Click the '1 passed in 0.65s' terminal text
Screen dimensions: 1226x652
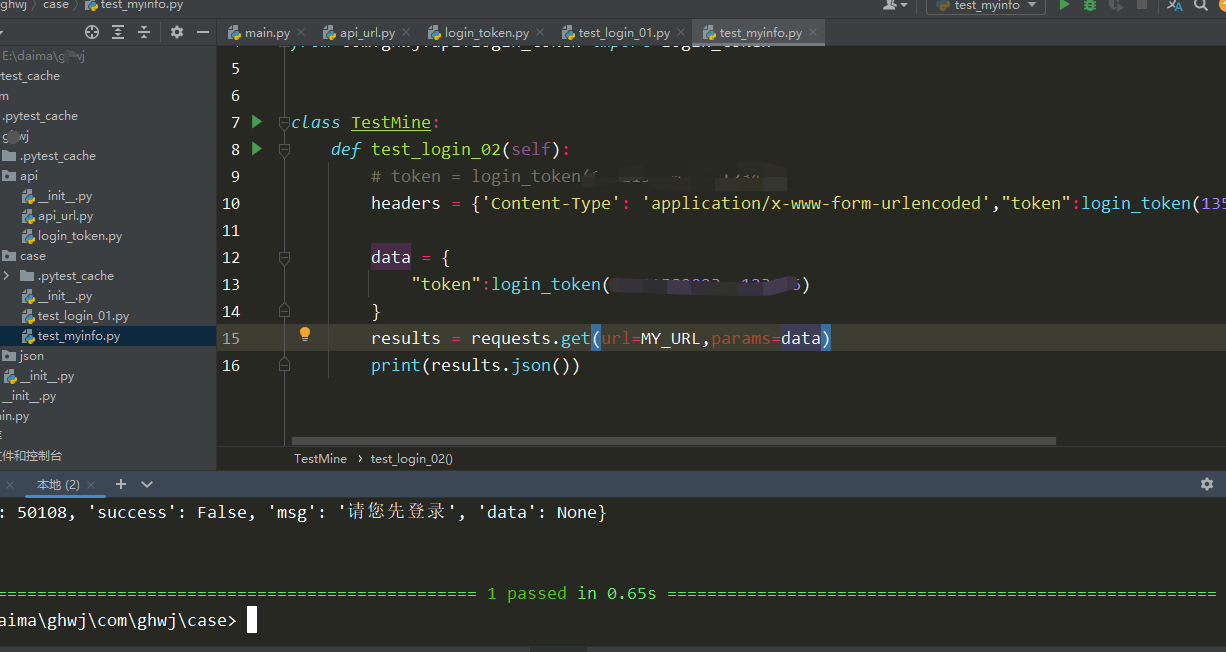572,593
